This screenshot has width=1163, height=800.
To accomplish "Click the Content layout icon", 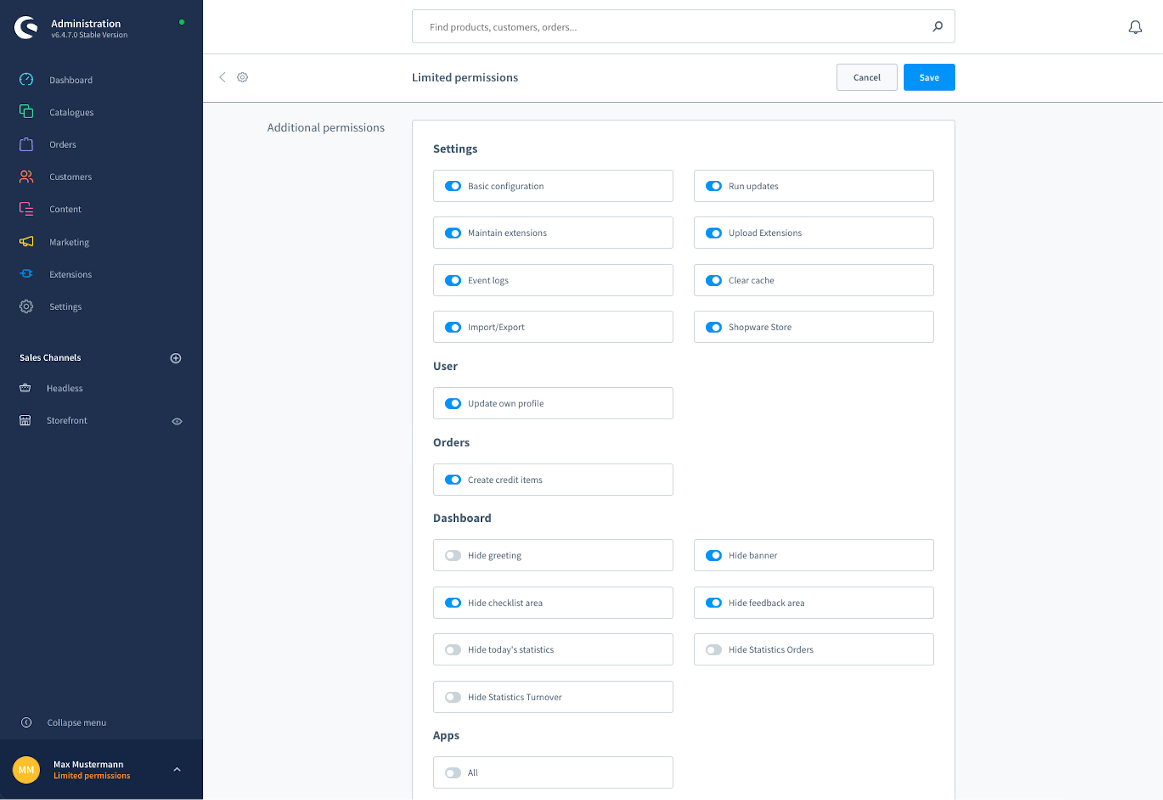I will tap(26, 209).
